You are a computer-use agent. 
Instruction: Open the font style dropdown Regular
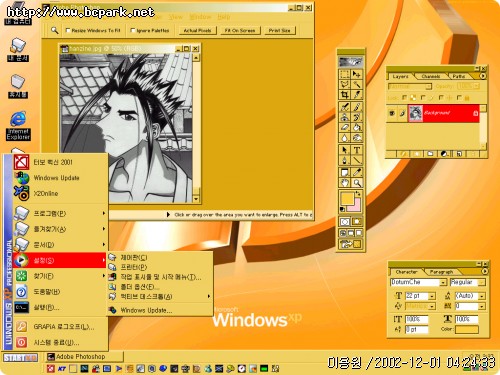point(481,283)
